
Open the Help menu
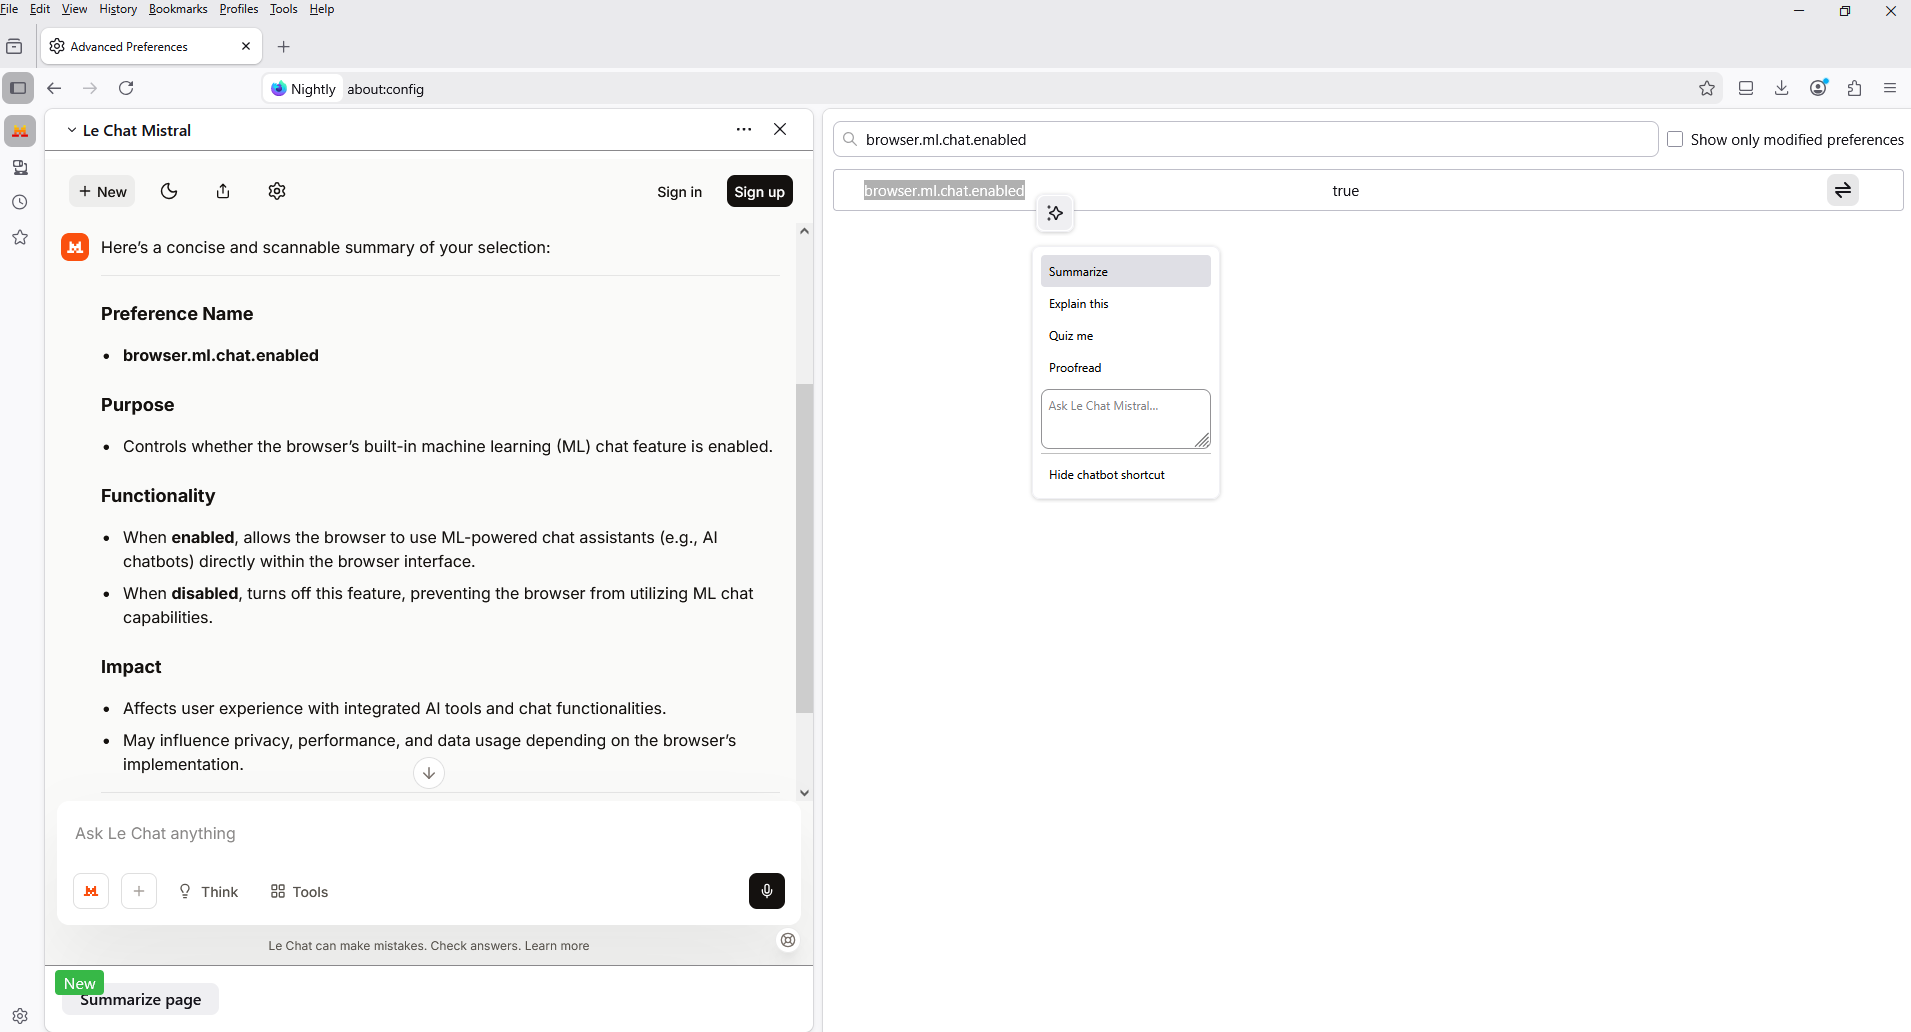click(x=322, y=9)
